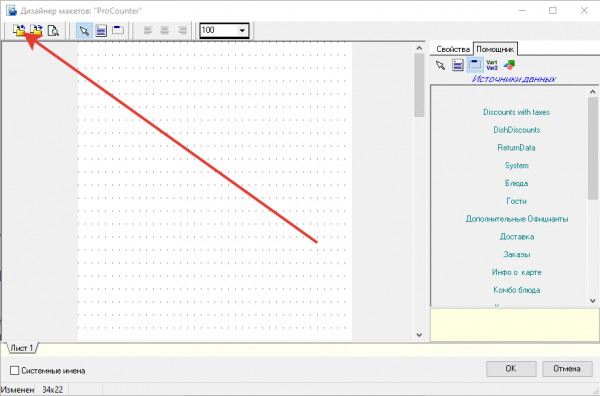Open print preview with magnifier icon
Screen dimensions: 600x396
point(53,30)
